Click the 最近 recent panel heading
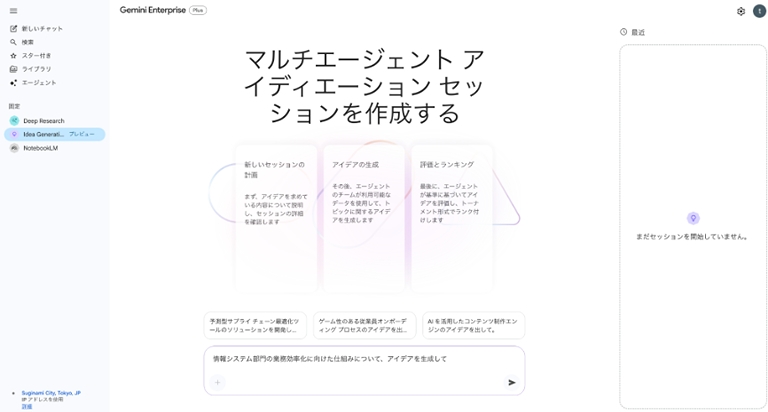768x412 pixels. (638, 32)
